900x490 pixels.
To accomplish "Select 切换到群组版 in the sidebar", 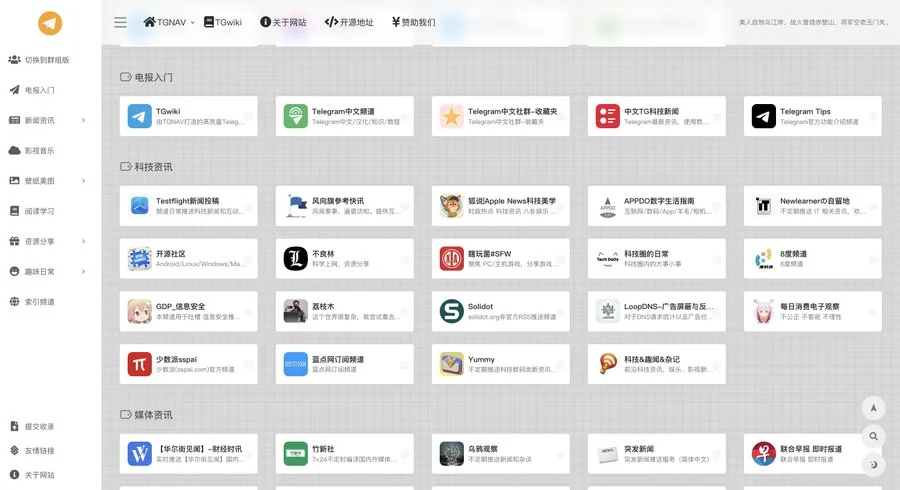I will [x=39, y=60].
